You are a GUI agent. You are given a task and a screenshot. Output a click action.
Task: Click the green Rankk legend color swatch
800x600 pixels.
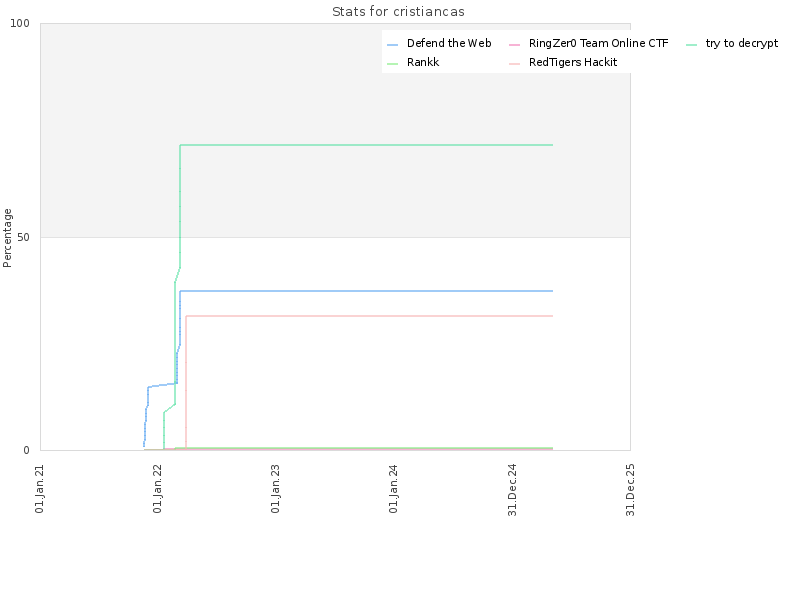(x=392, y=64)
